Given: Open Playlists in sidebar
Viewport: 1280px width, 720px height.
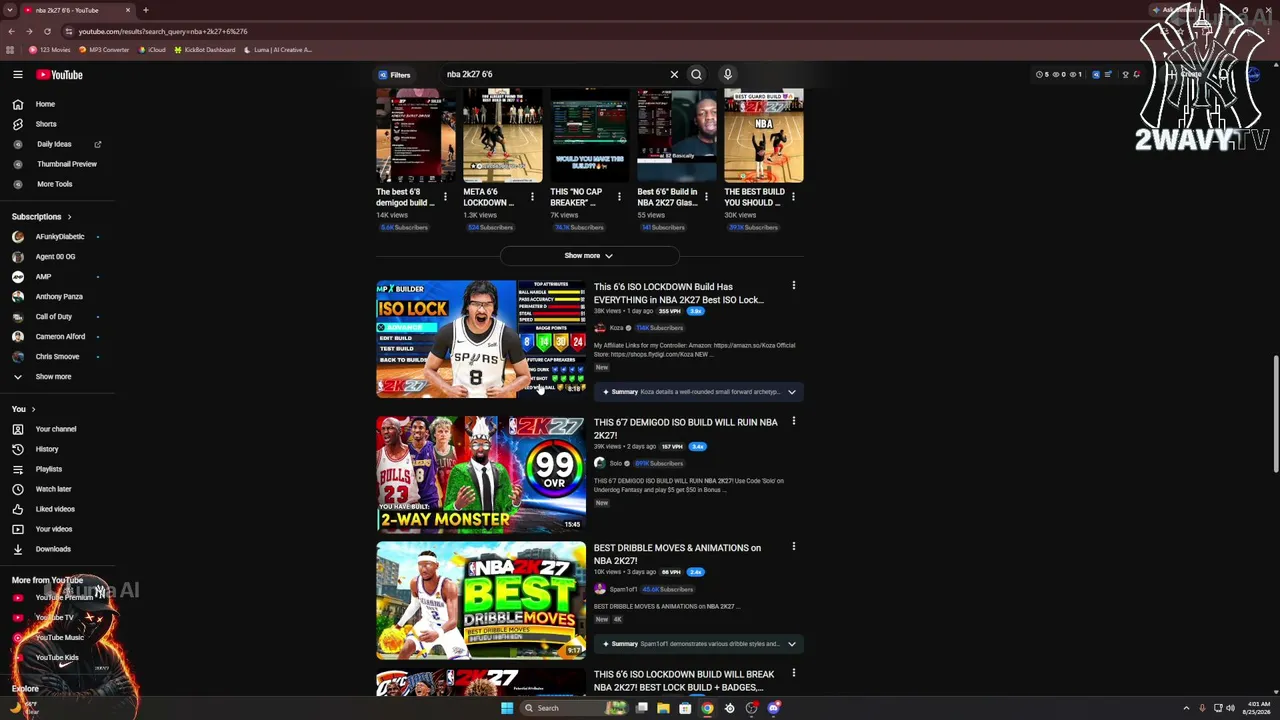Looking at the screenshot, I should point(49,469).
